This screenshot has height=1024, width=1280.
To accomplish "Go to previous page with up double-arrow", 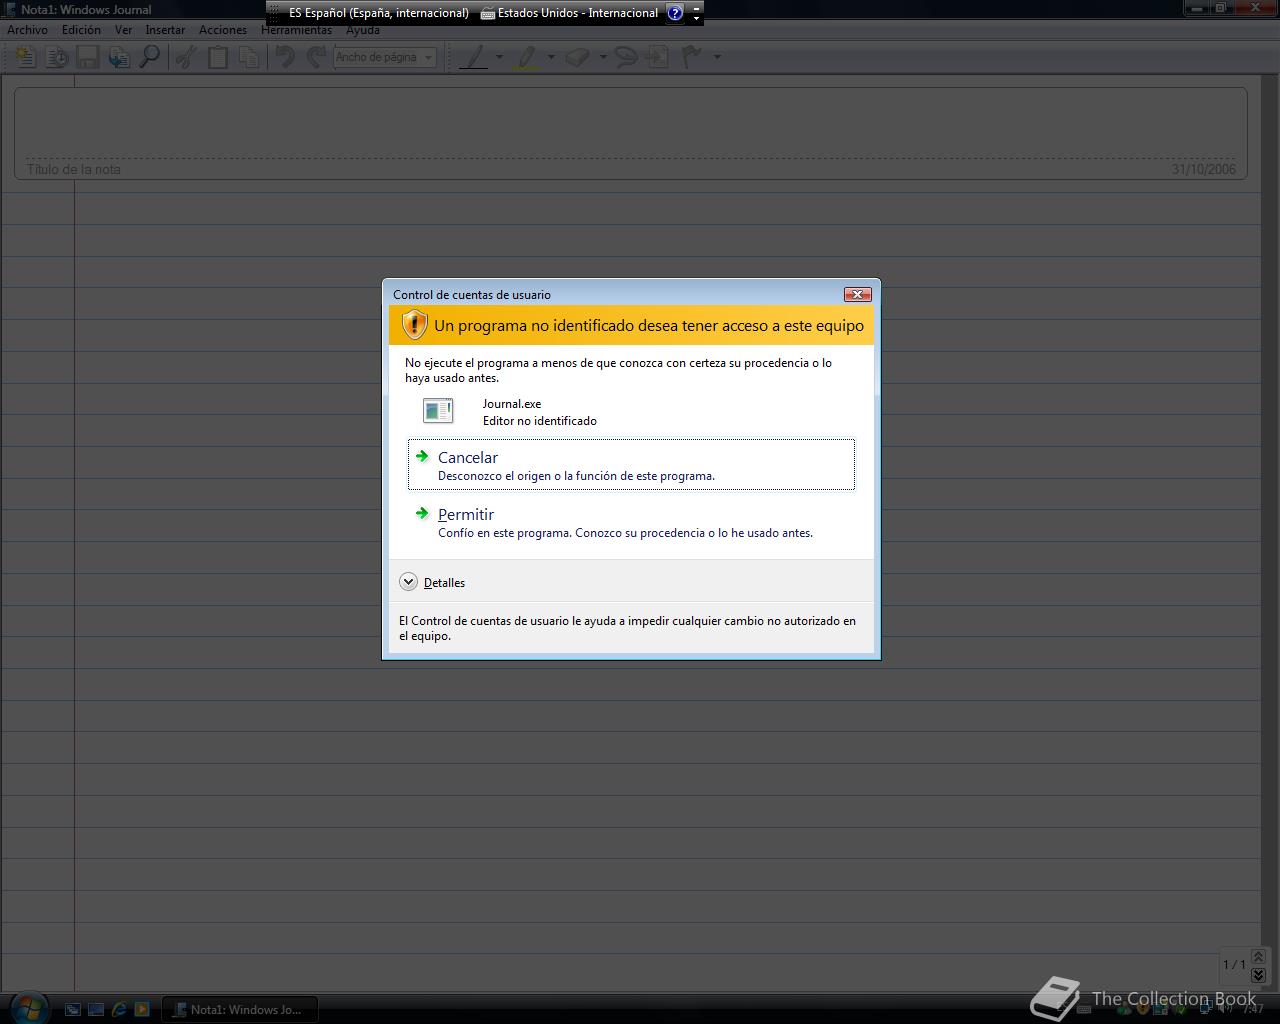I will click(1258, 957).
